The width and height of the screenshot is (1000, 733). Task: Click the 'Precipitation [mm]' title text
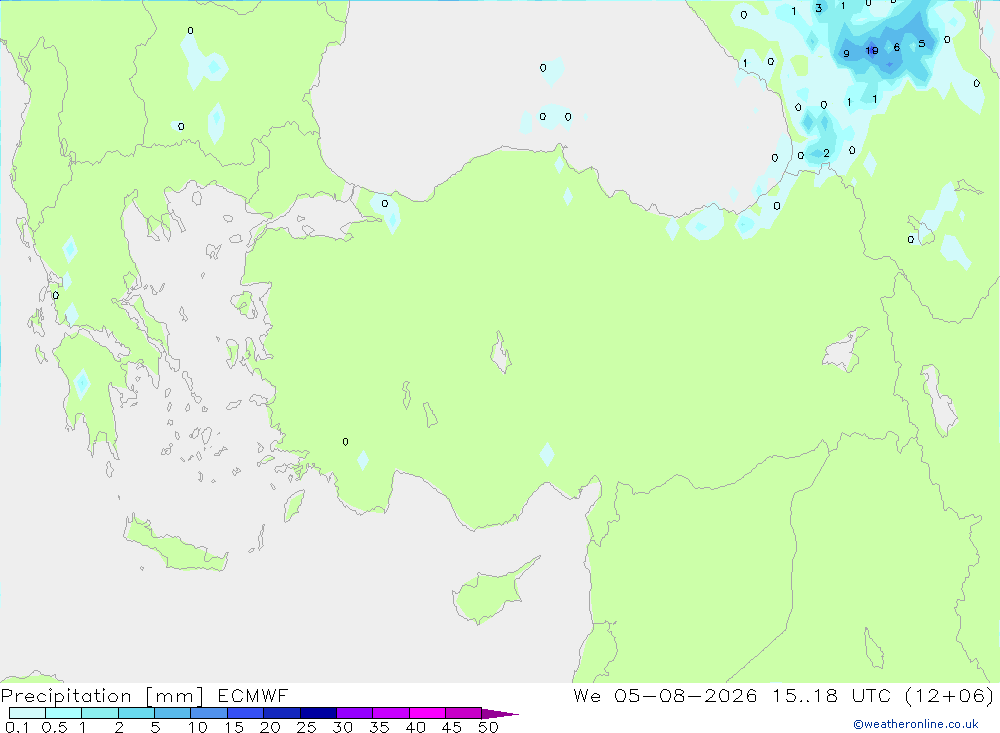click(102, 696)
